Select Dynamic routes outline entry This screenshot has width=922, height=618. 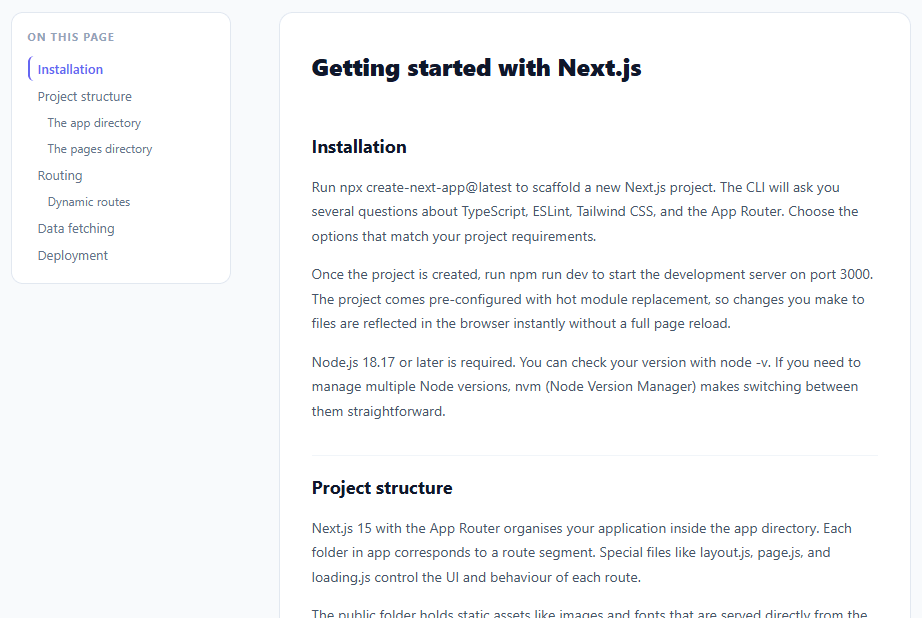tap(89, 202)
